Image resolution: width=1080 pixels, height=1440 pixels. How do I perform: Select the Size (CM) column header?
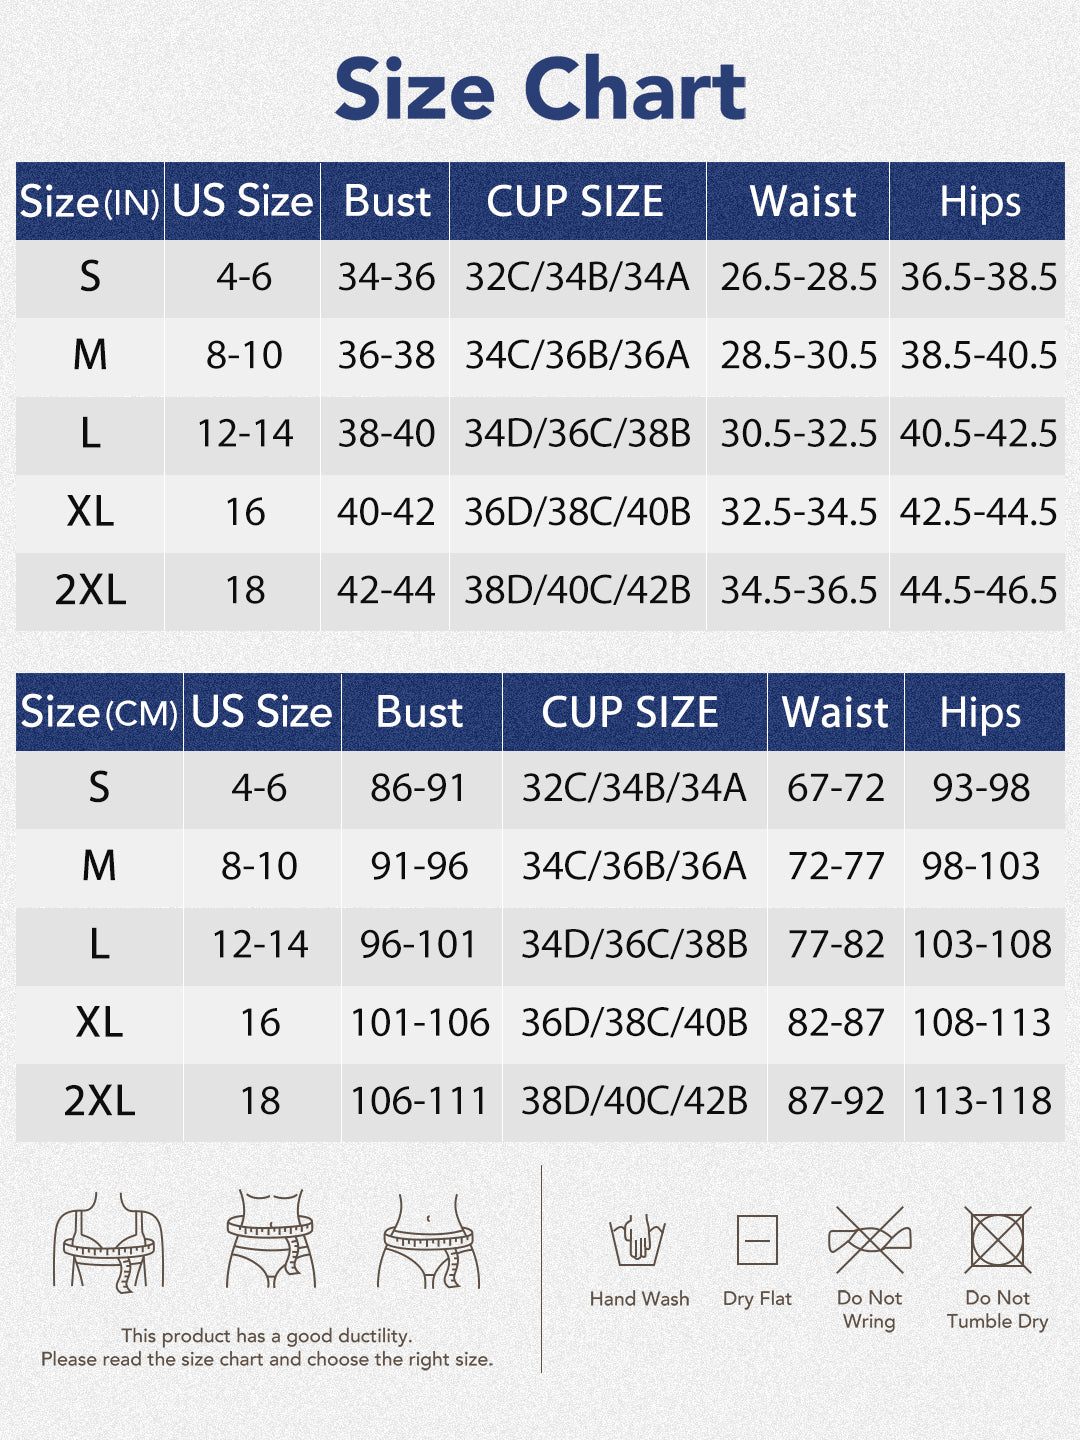click(99, 713)
